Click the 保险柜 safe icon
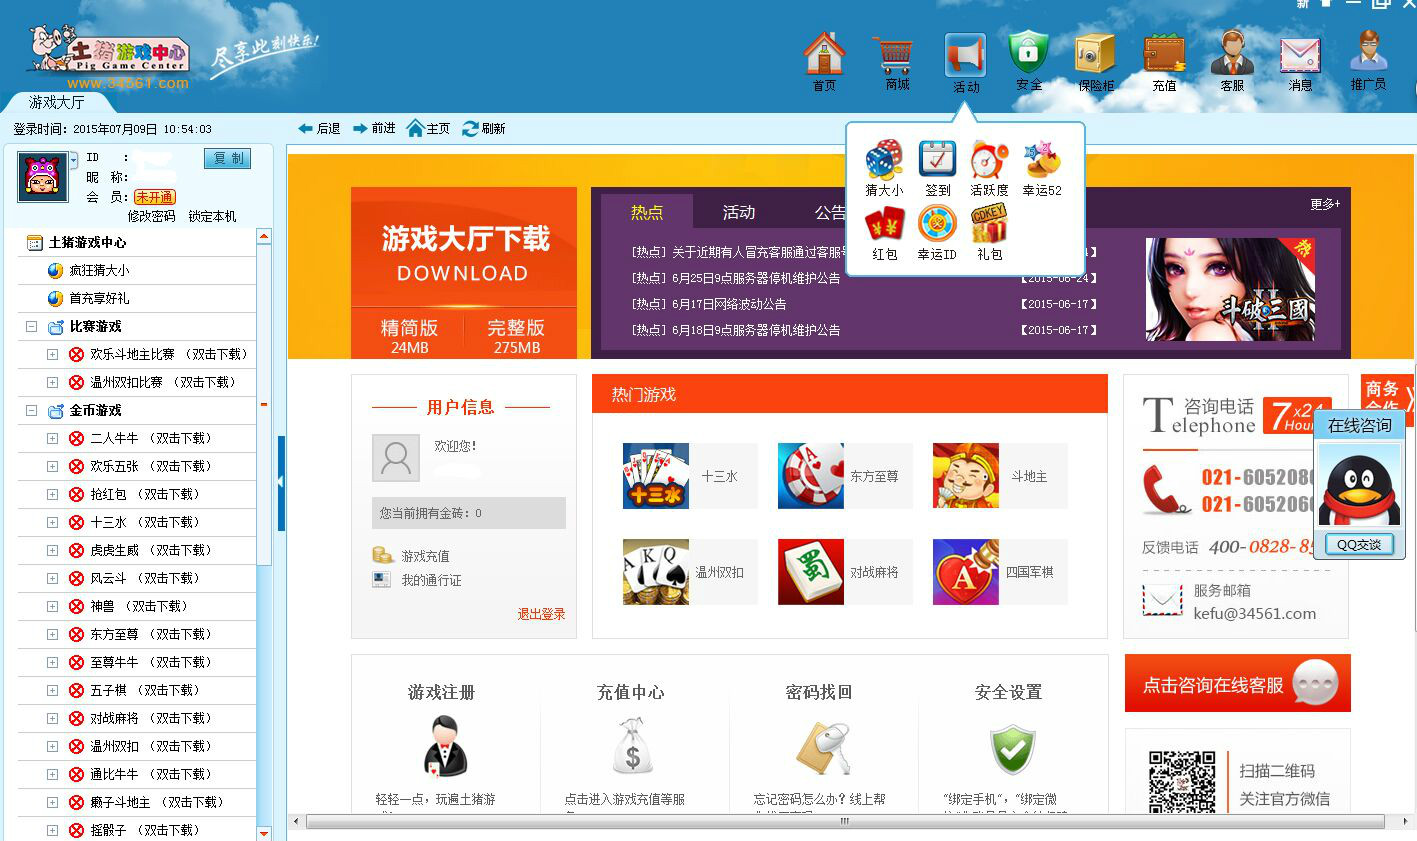Image resolution: width=1417 pixels, height=841 pixels. 1095,56
